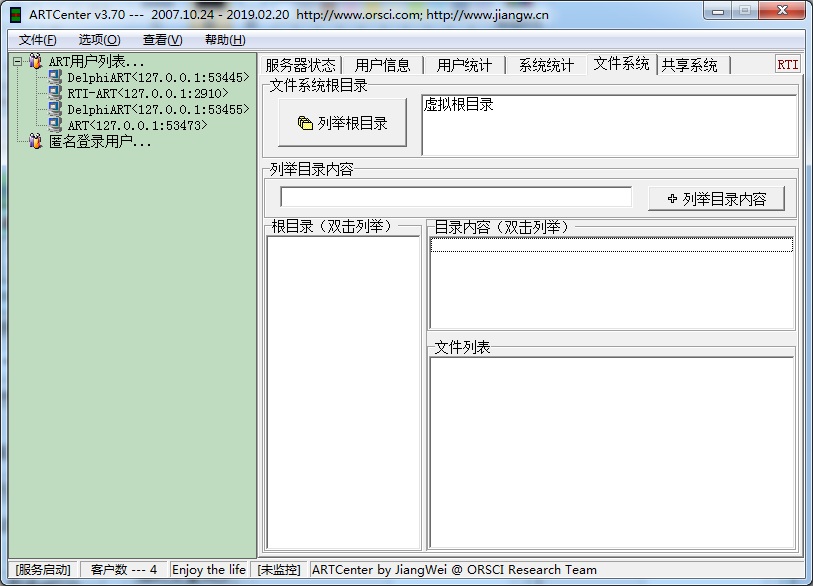Click the 客户数 --- 4 status entry

[123, 570]
